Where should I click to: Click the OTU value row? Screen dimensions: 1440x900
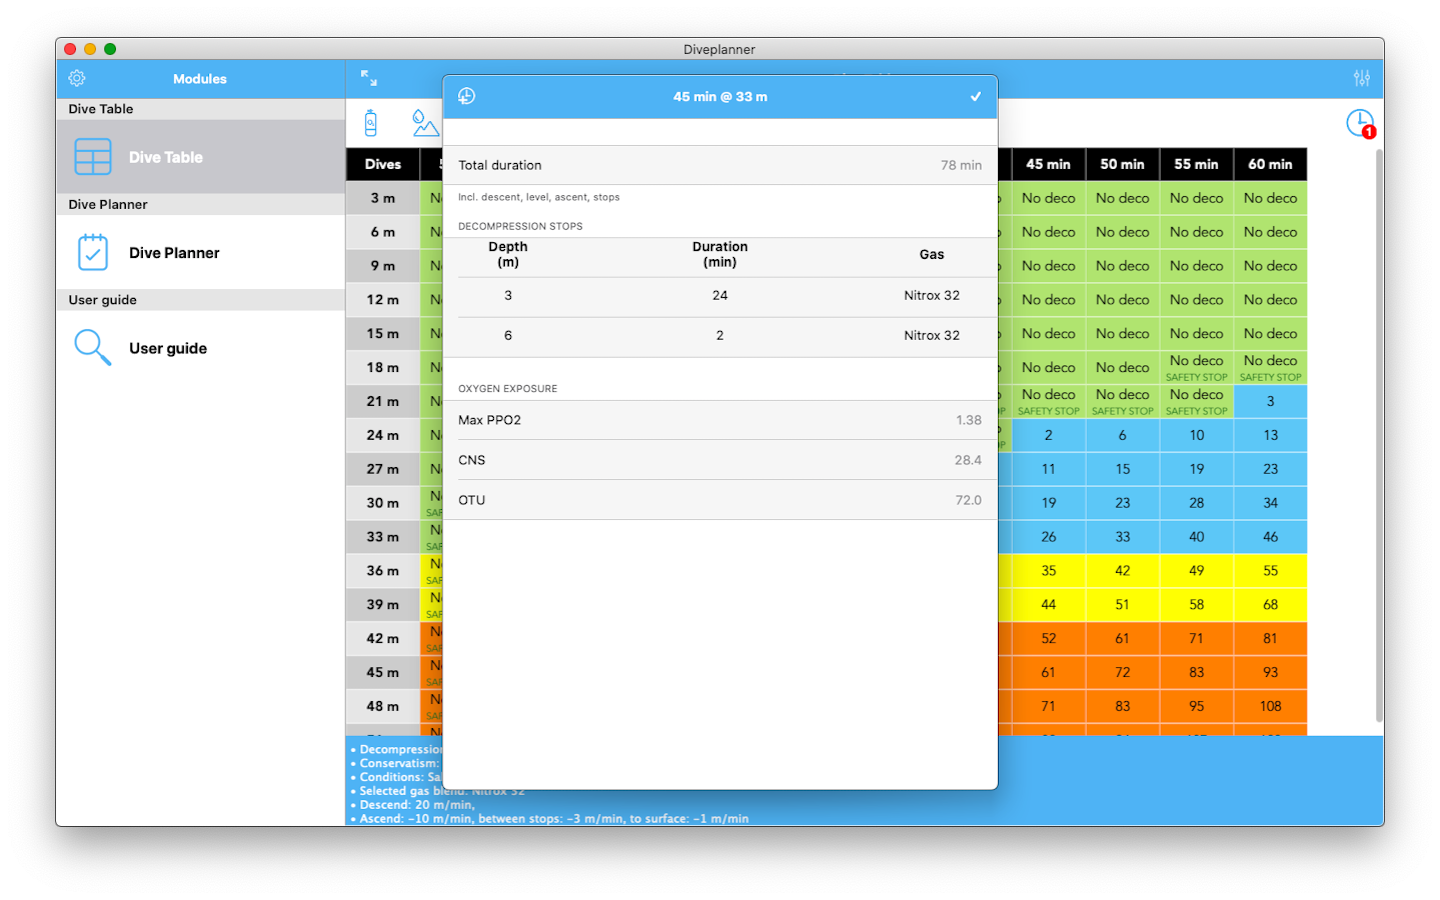pyautogui.click(x=720, y=500)
